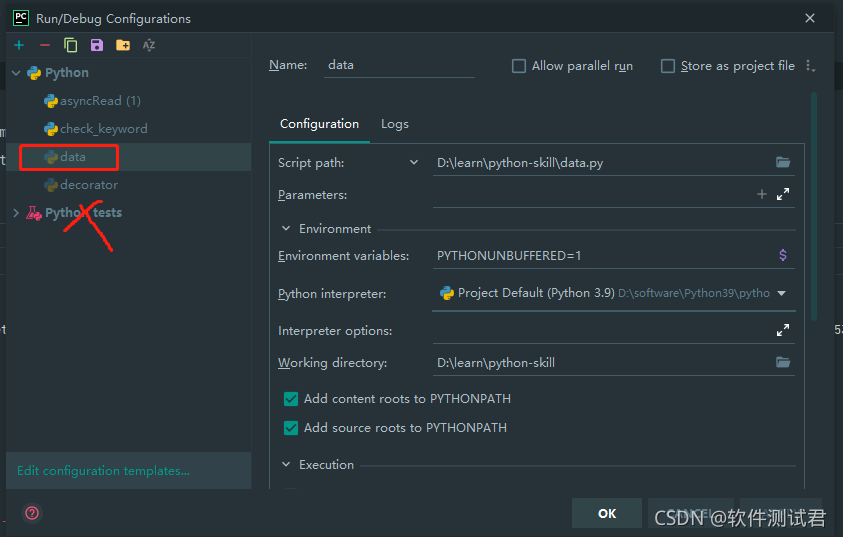Expand the Parameters field editor

coord(783,194)
